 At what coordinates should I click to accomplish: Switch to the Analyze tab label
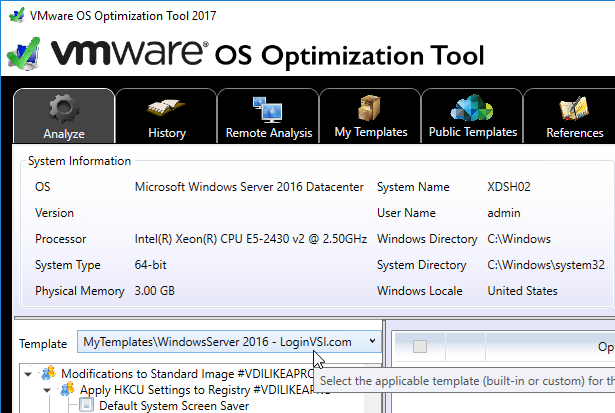(x=64, y=134)
